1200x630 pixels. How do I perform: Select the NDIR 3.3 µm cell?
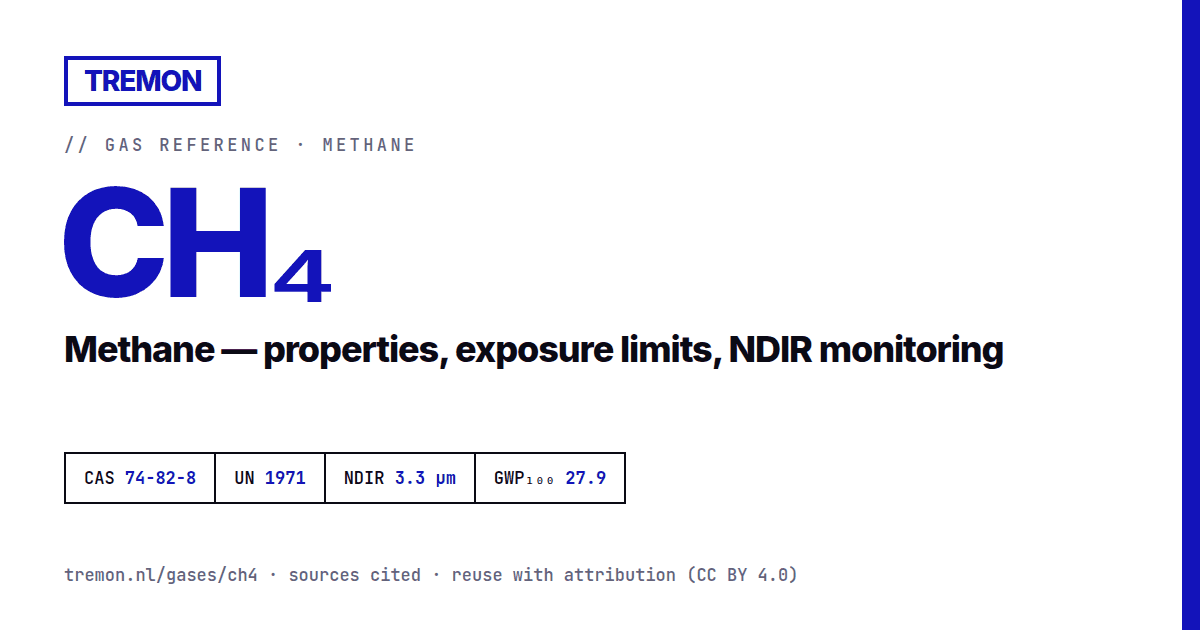(x=400, y=478)
